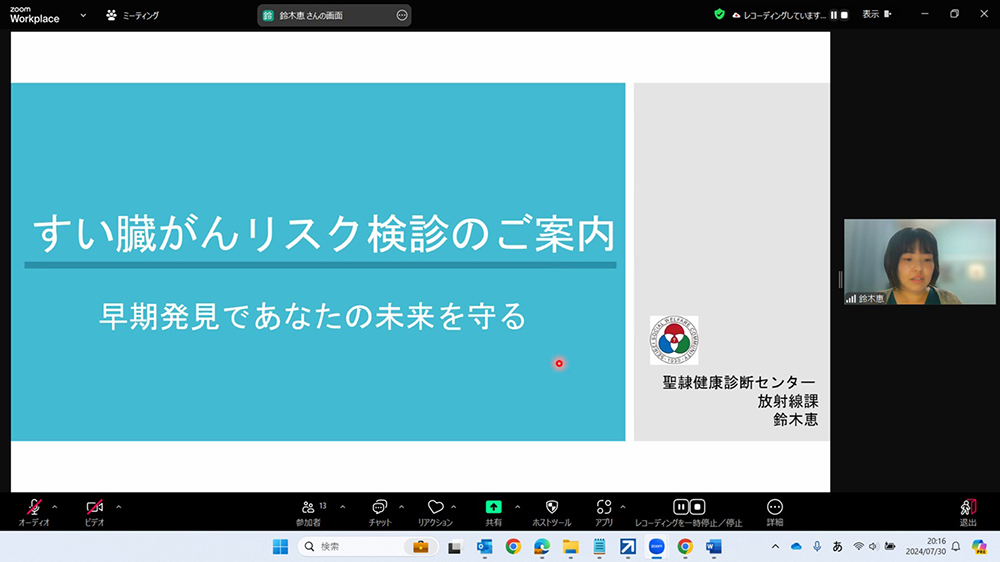Stop recording in the bottom toolbar

point(698,507)
